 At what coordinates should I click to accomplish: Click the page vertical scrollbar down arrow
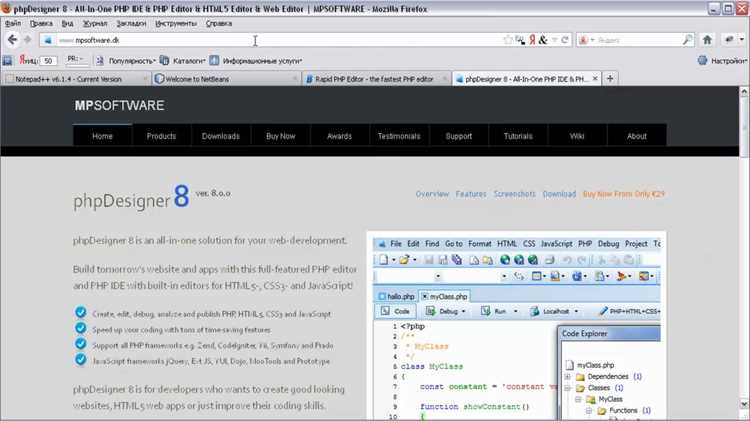pos(744,404)
